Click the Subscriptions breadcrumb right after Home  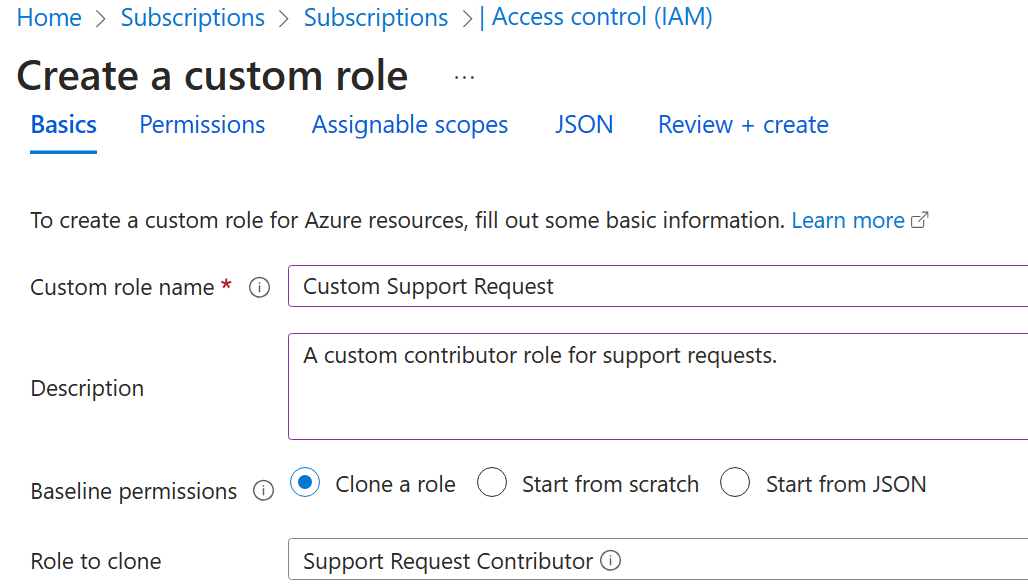[x=193, y=18]
